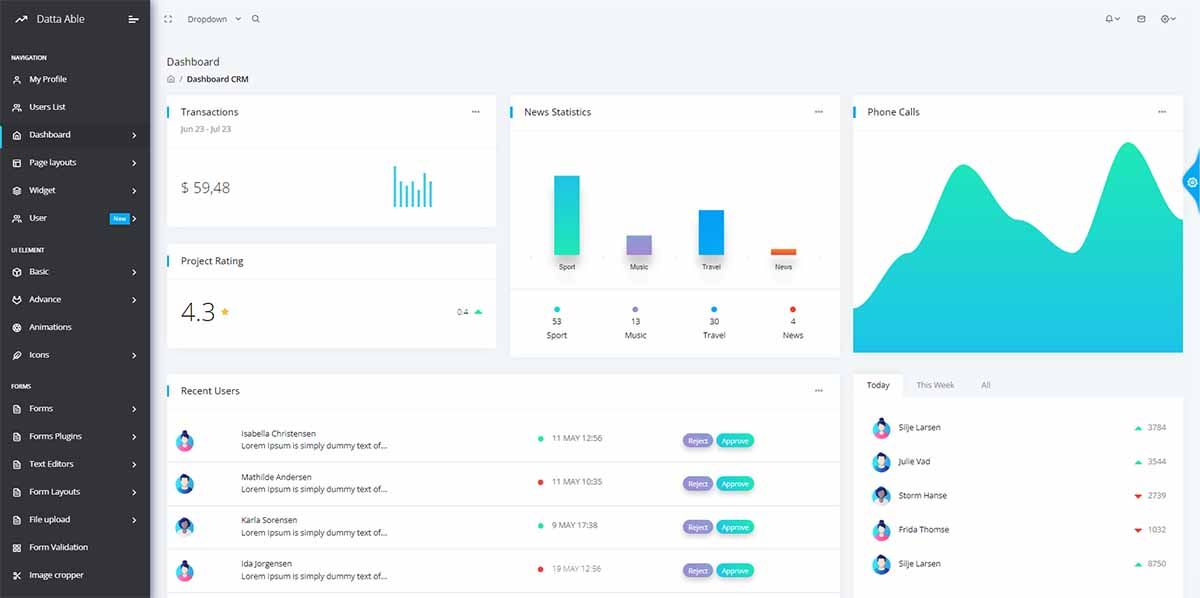This screenshot has width=1200, height=598.
Task: Click the 3784 value for Silje Larsen
Action: [1157, 428]
